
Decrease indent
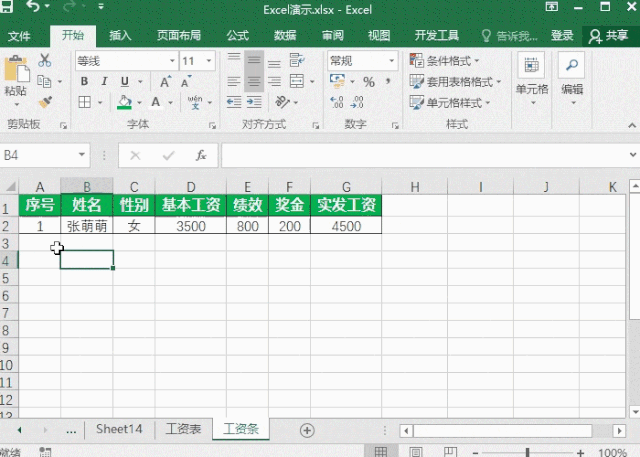pyautogui.click(x=234, y=102)
